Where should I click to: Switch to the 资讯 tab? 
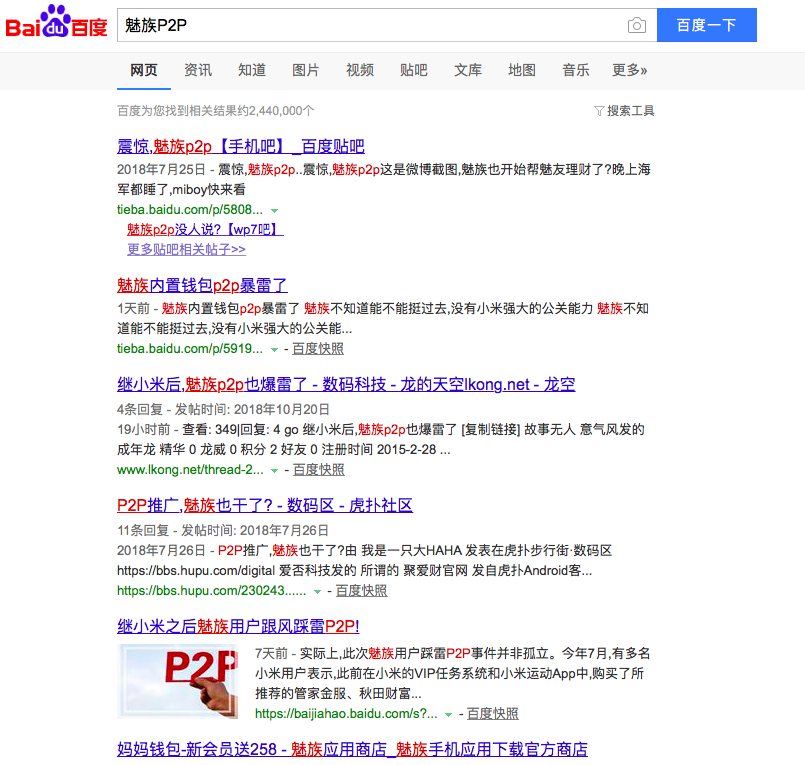pyautogui.click(x=198, y=70)
